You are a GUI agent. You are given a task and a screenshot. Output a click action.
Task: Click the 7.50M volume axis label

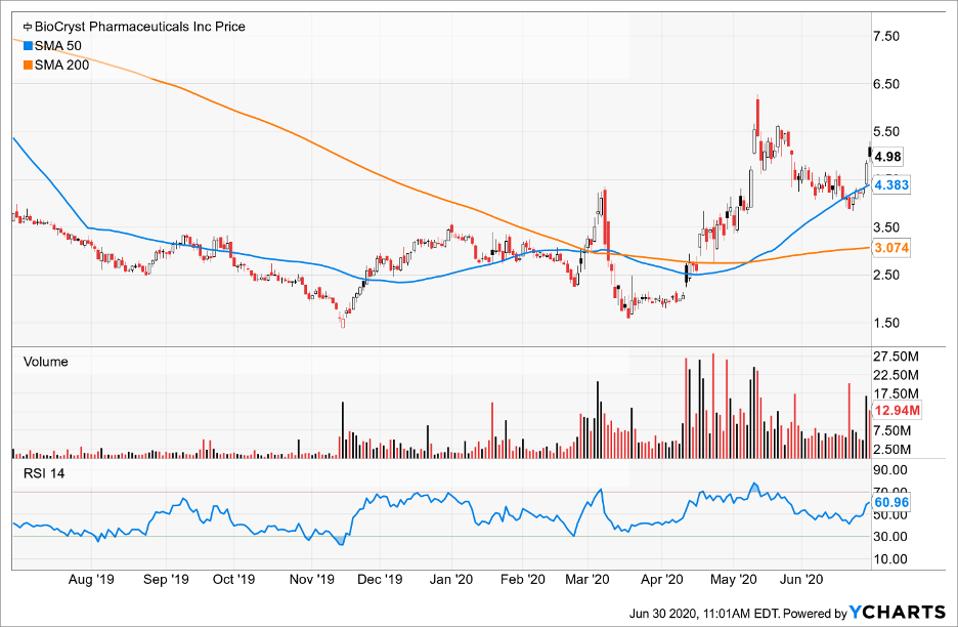(893, 431)
